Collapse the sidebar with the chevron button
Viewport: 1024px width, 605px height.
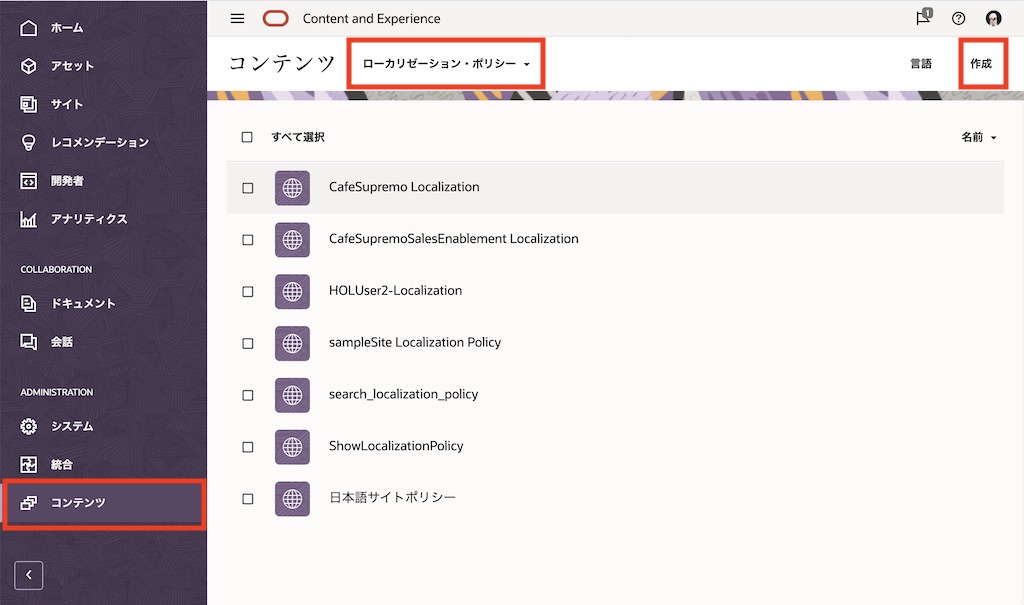coord(29,575)
